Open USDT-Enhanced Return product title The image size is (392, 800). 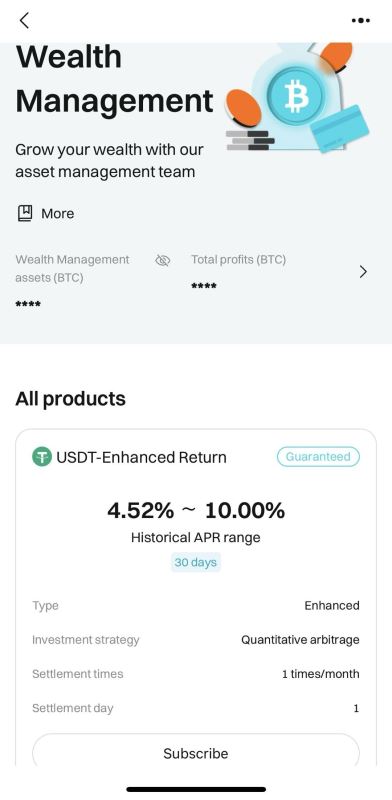pos(141,457)
